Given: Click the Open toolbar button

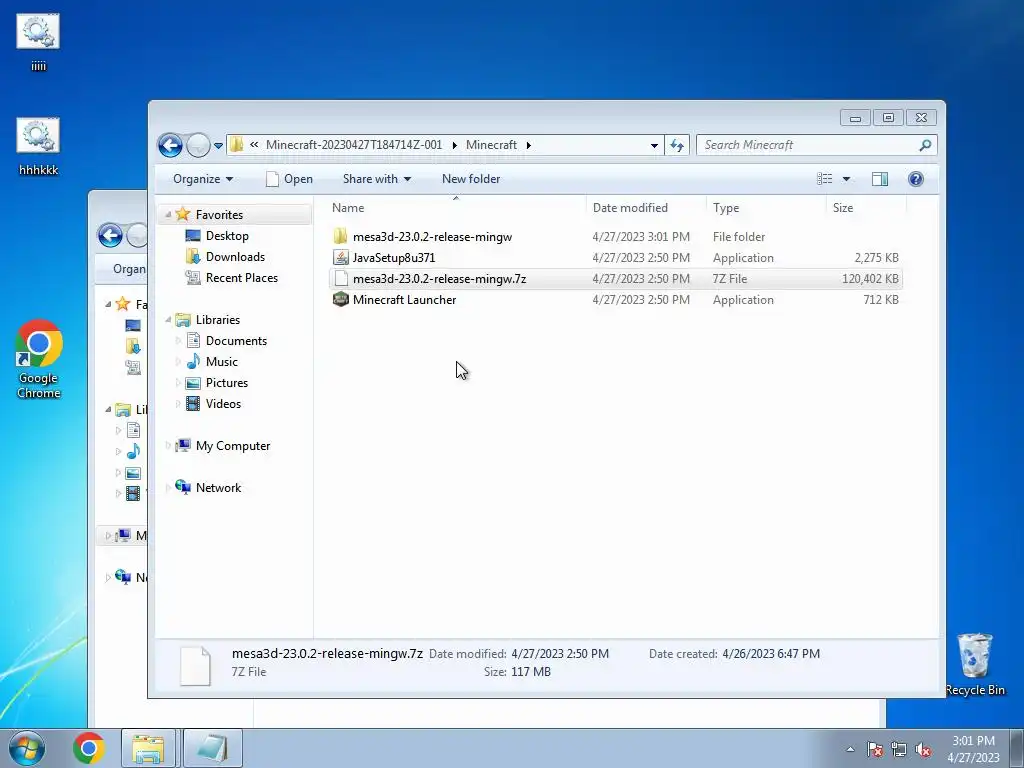Looking at the screenshot, I should [289, 179].
